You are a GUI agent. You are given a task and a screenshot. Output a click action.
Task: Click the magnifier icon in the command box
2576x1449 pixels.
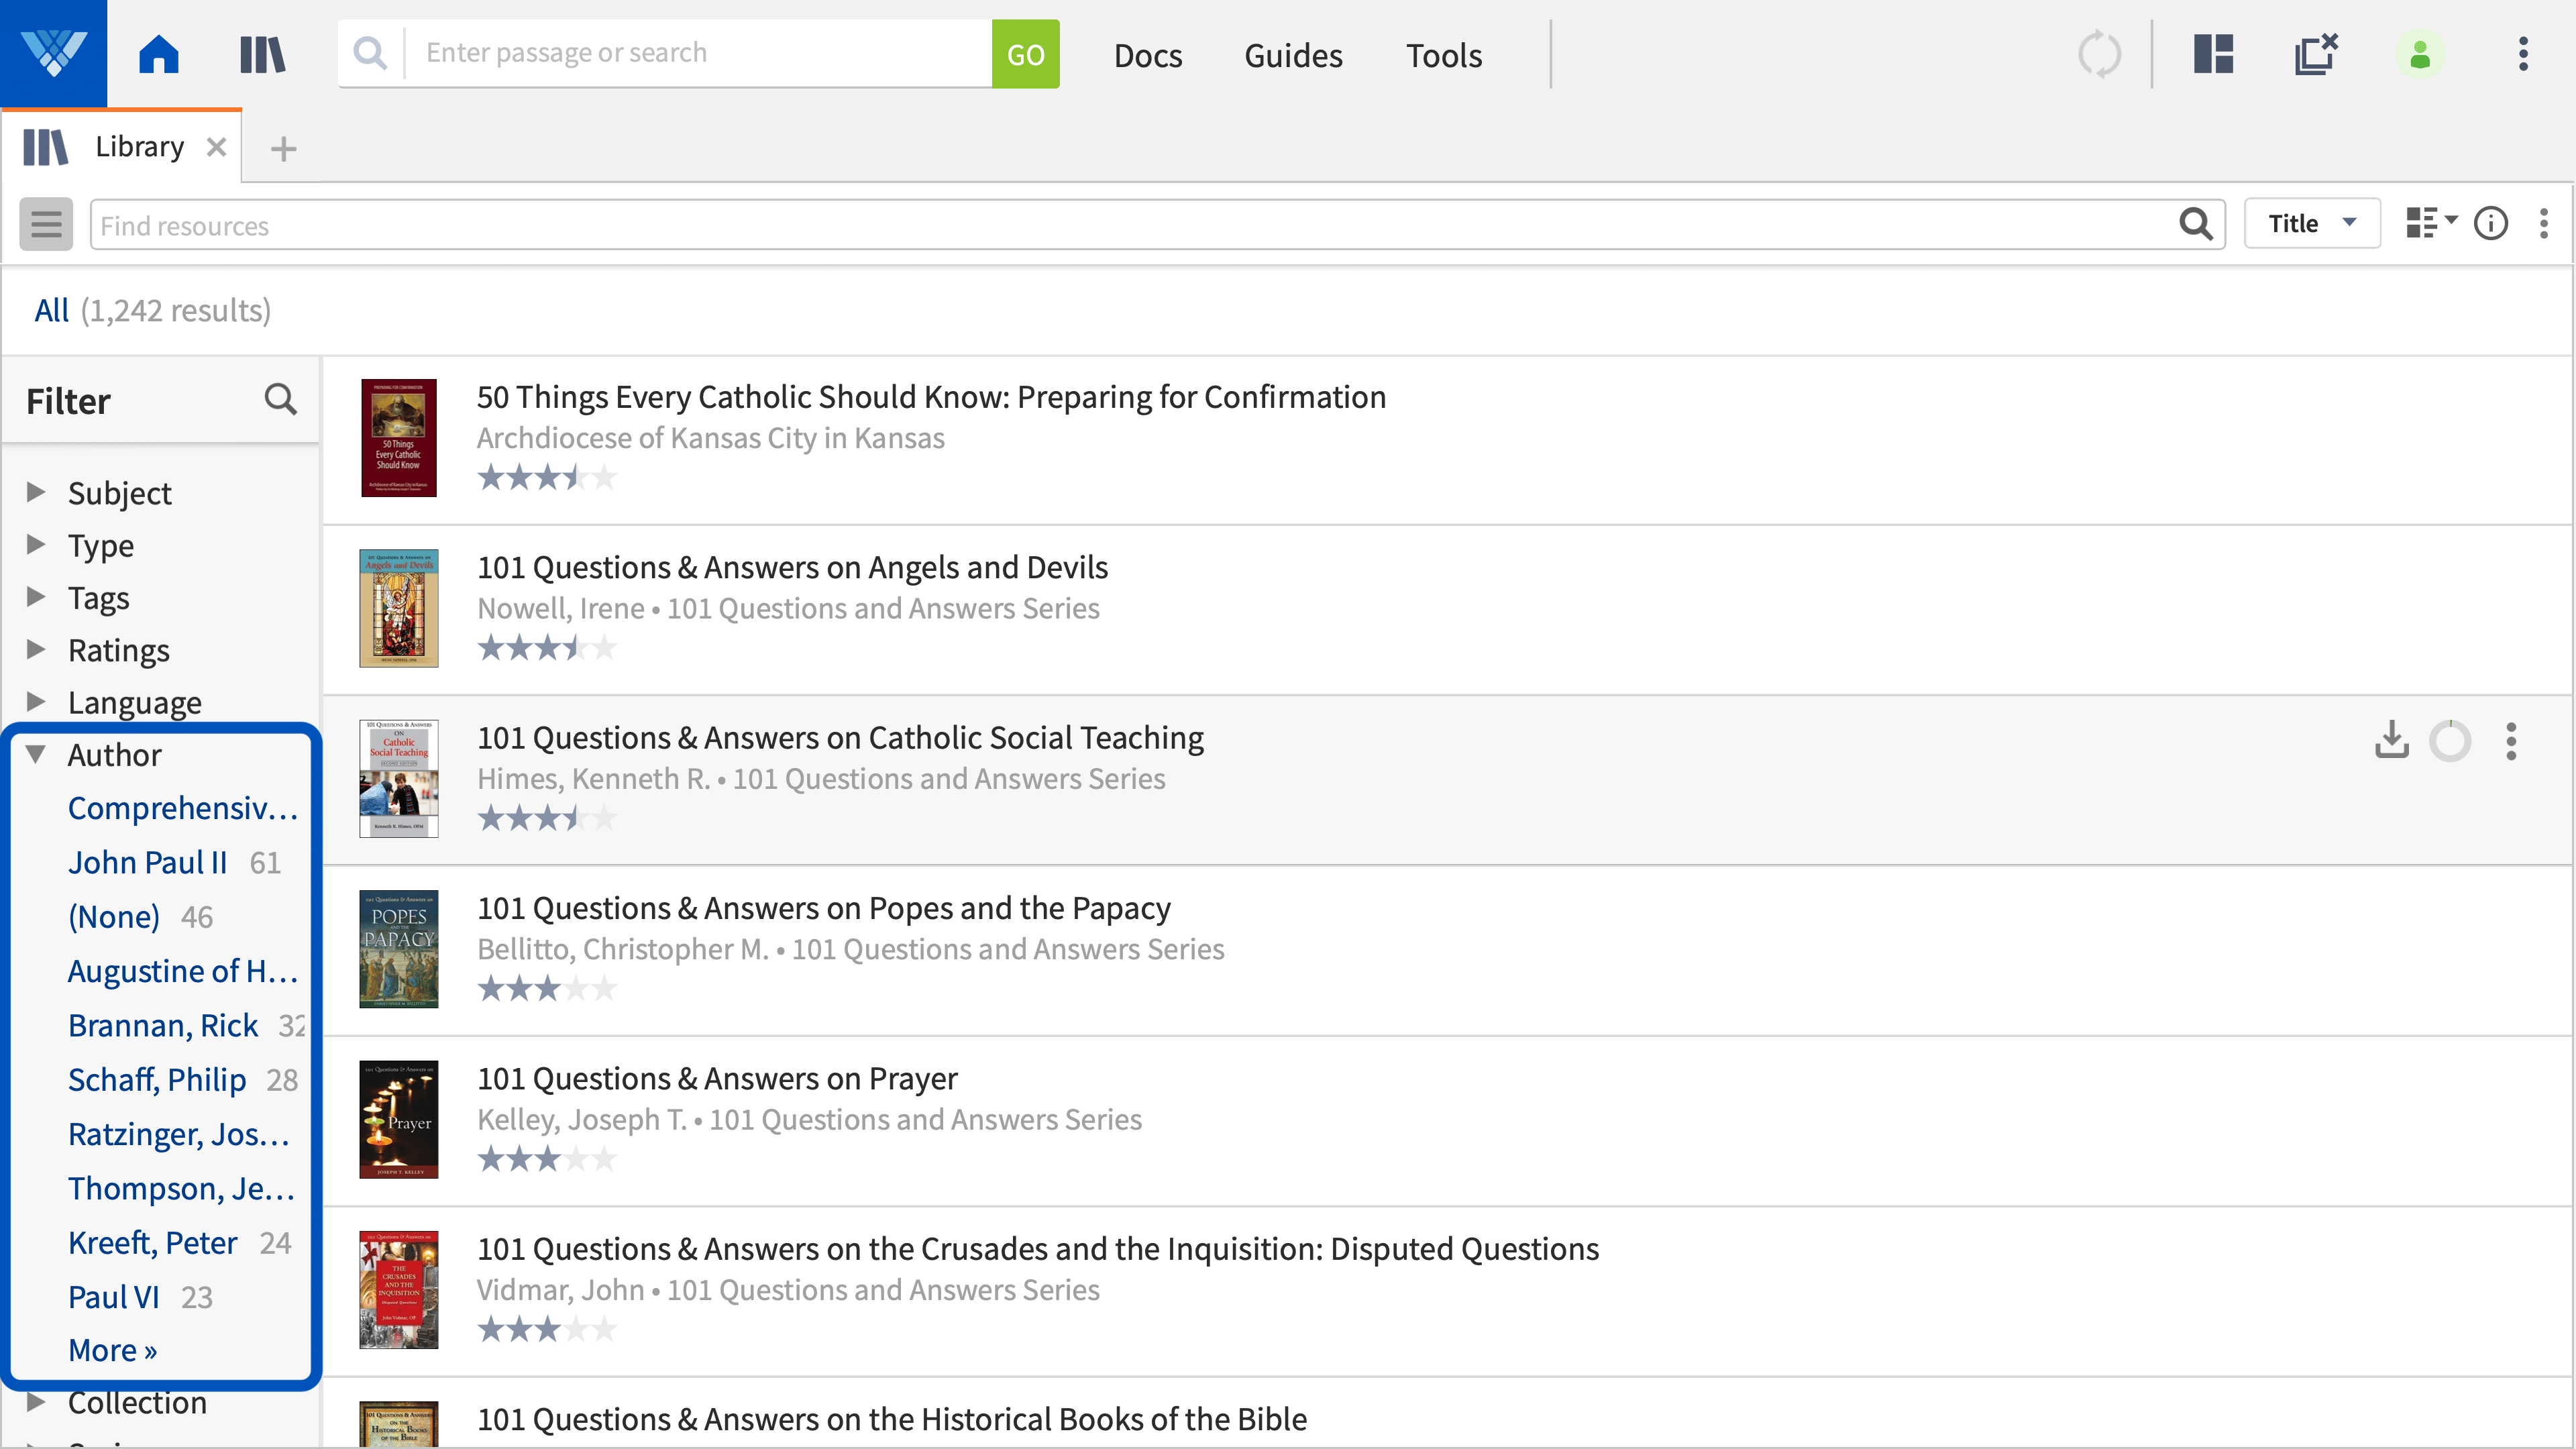click(x=370, y=53)
